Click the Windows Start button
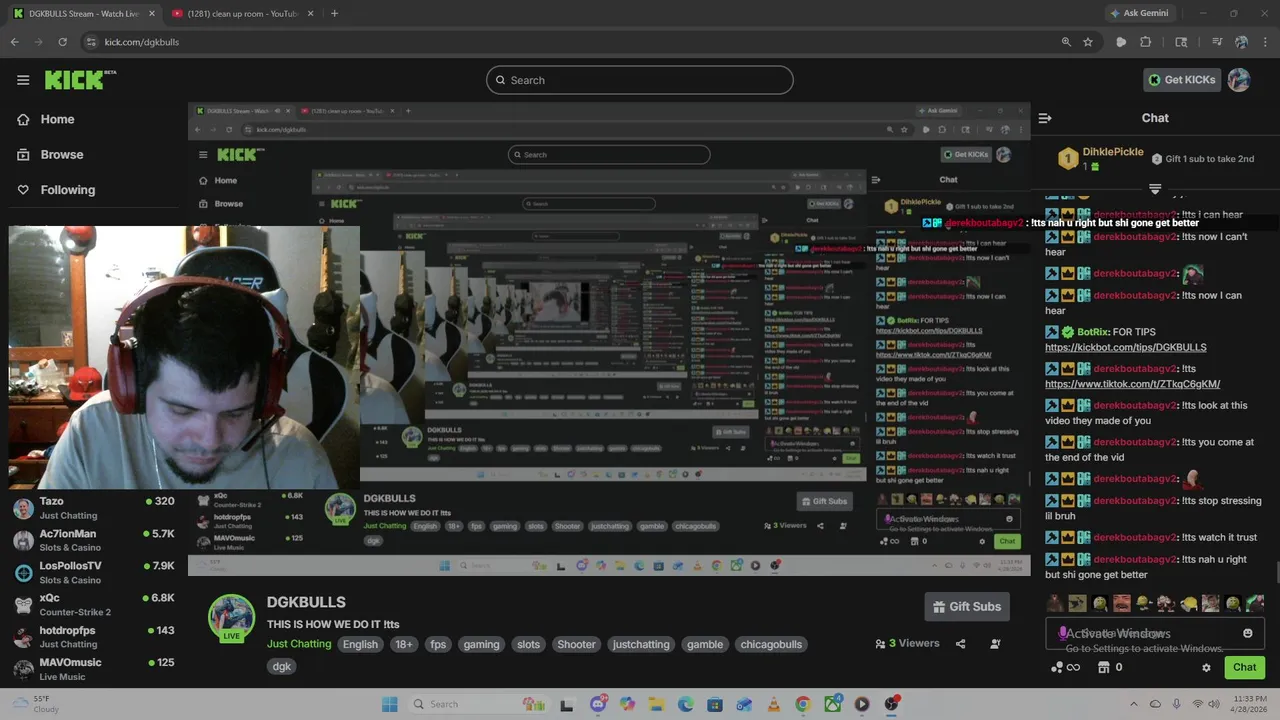The image size is (1280, 720). pyautogui.click(x=389, y=704)
